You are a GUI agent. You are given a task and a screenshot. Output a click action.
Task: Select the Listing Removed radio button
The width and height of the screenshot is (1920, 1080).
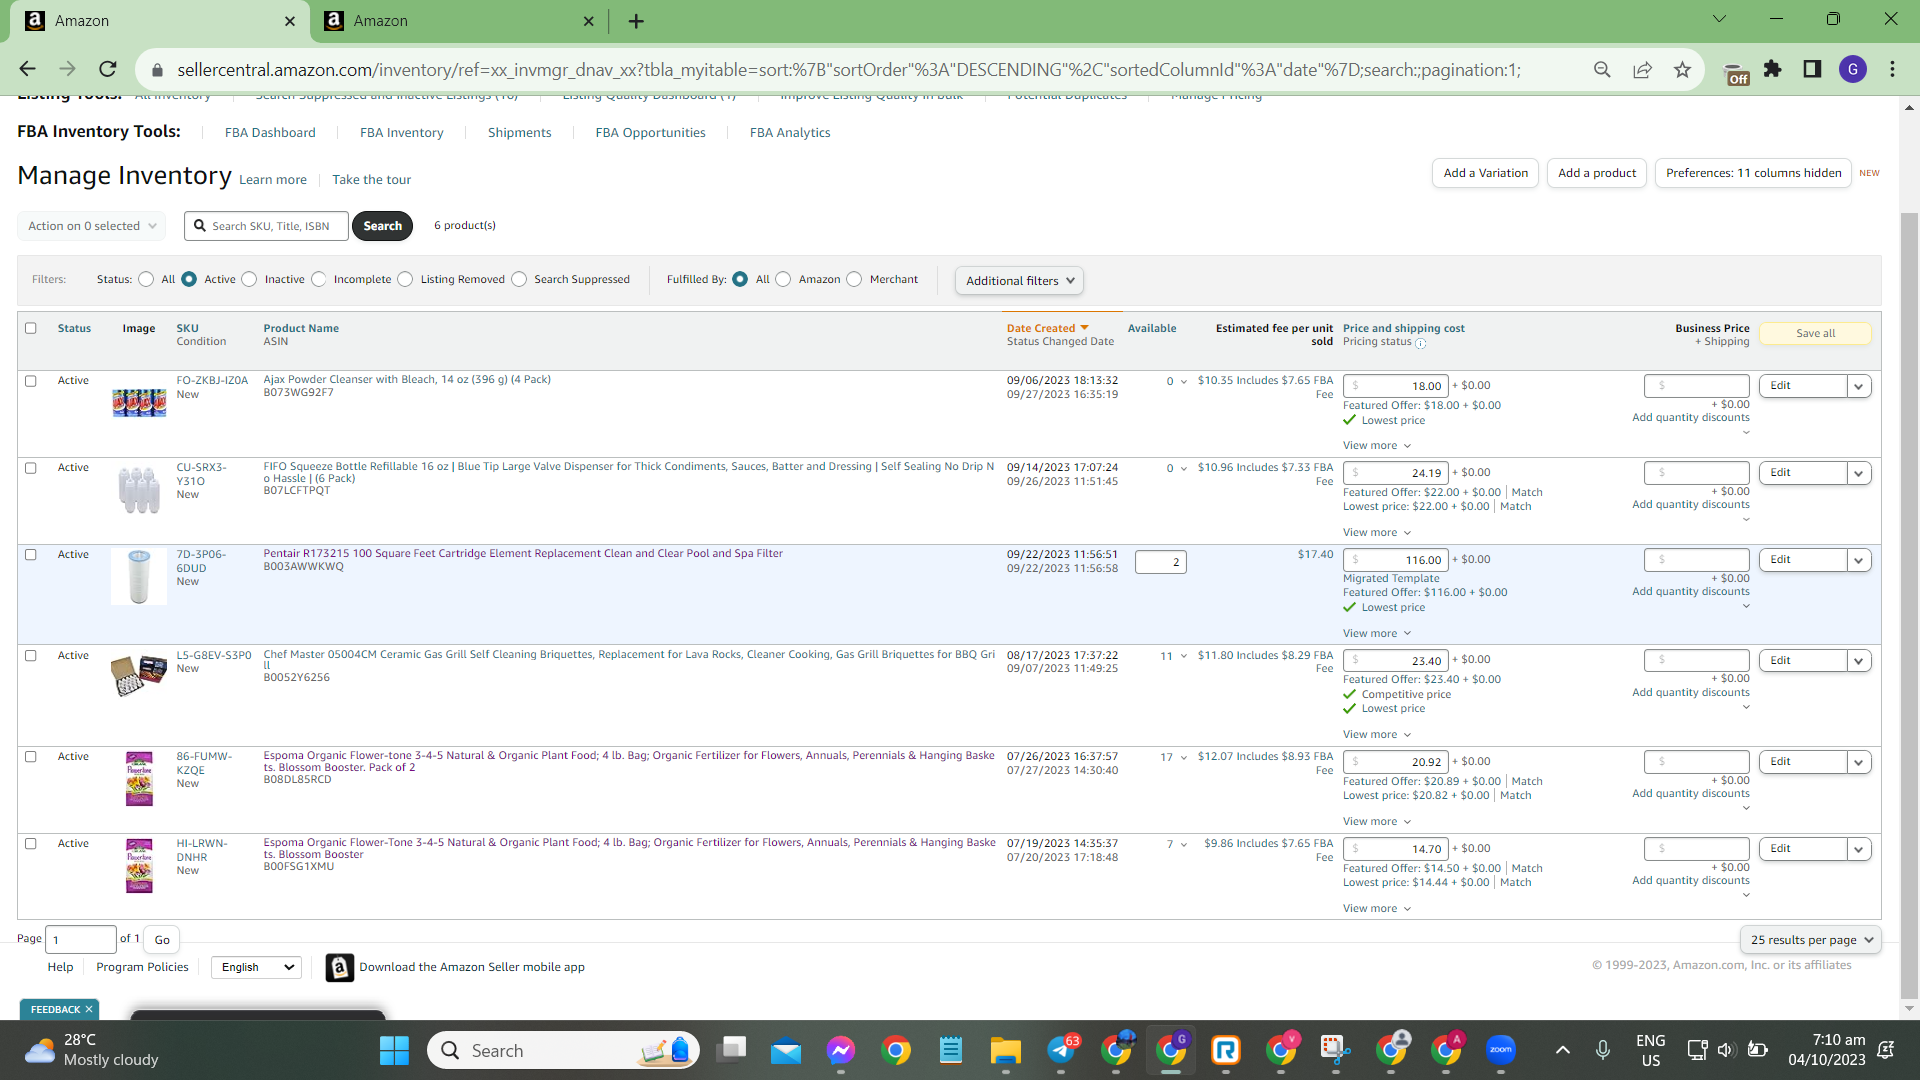click(x=405, y=279)
